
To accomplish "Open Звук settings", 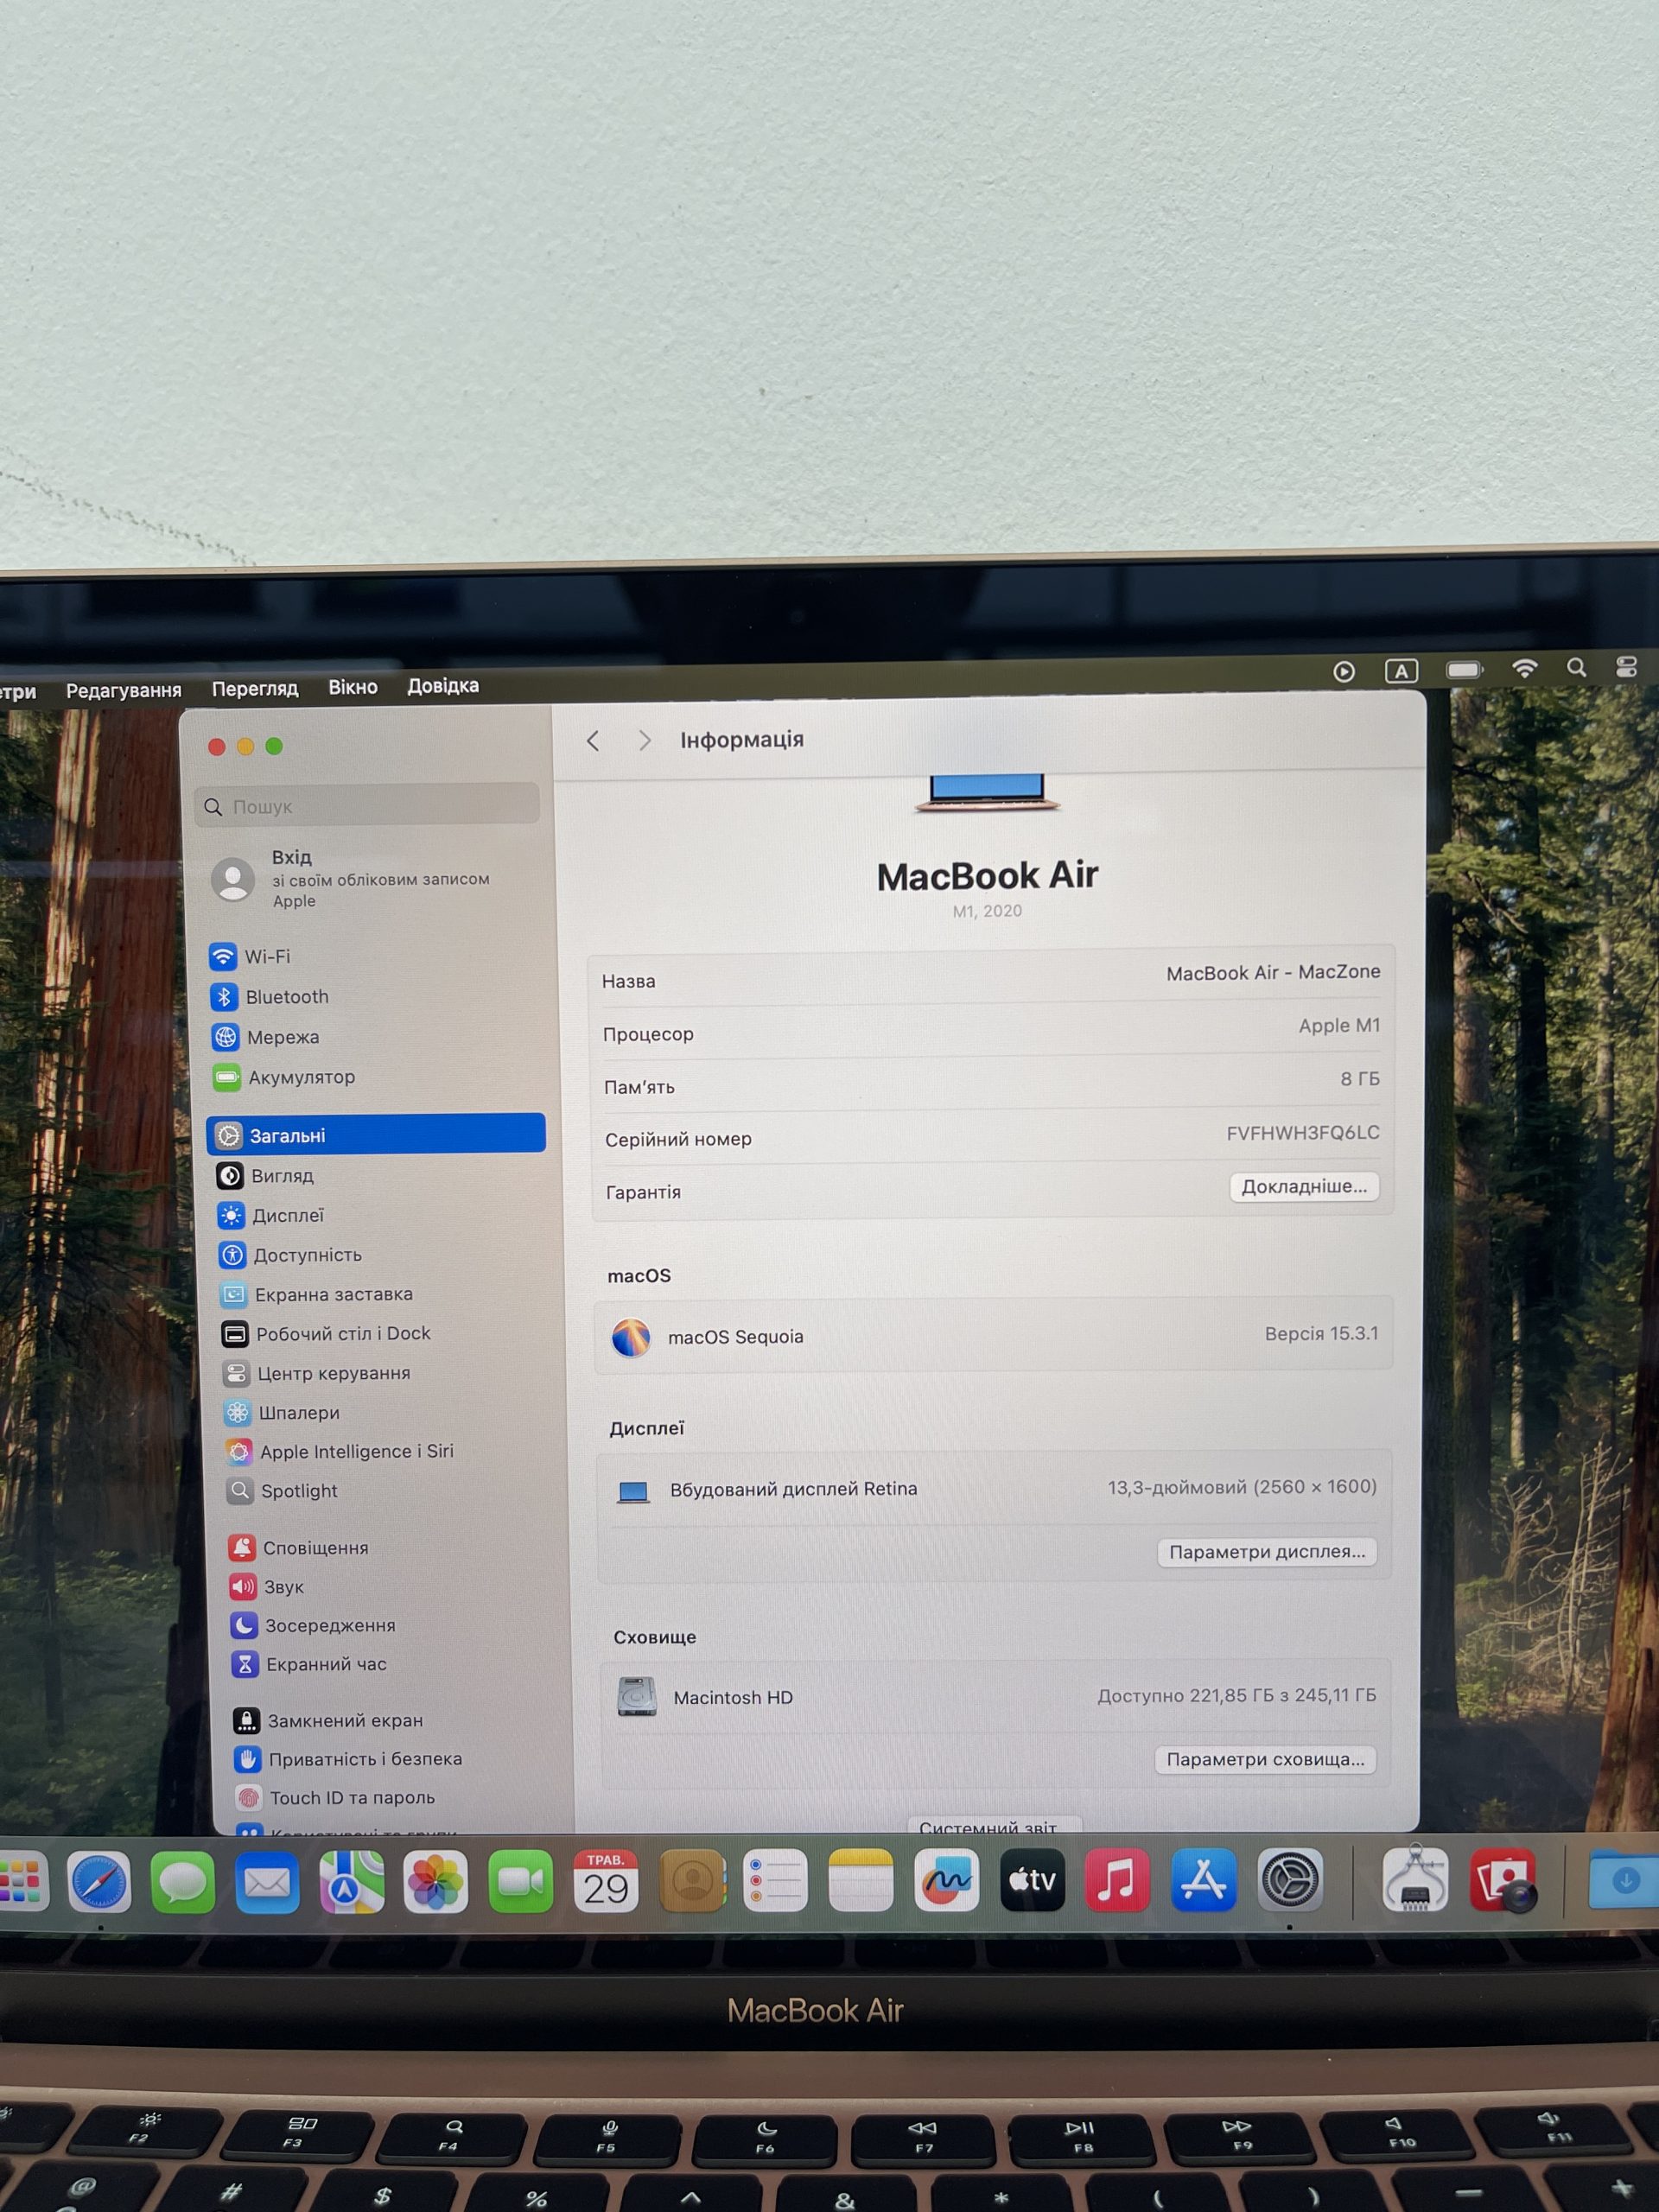I will (266, 1586).
